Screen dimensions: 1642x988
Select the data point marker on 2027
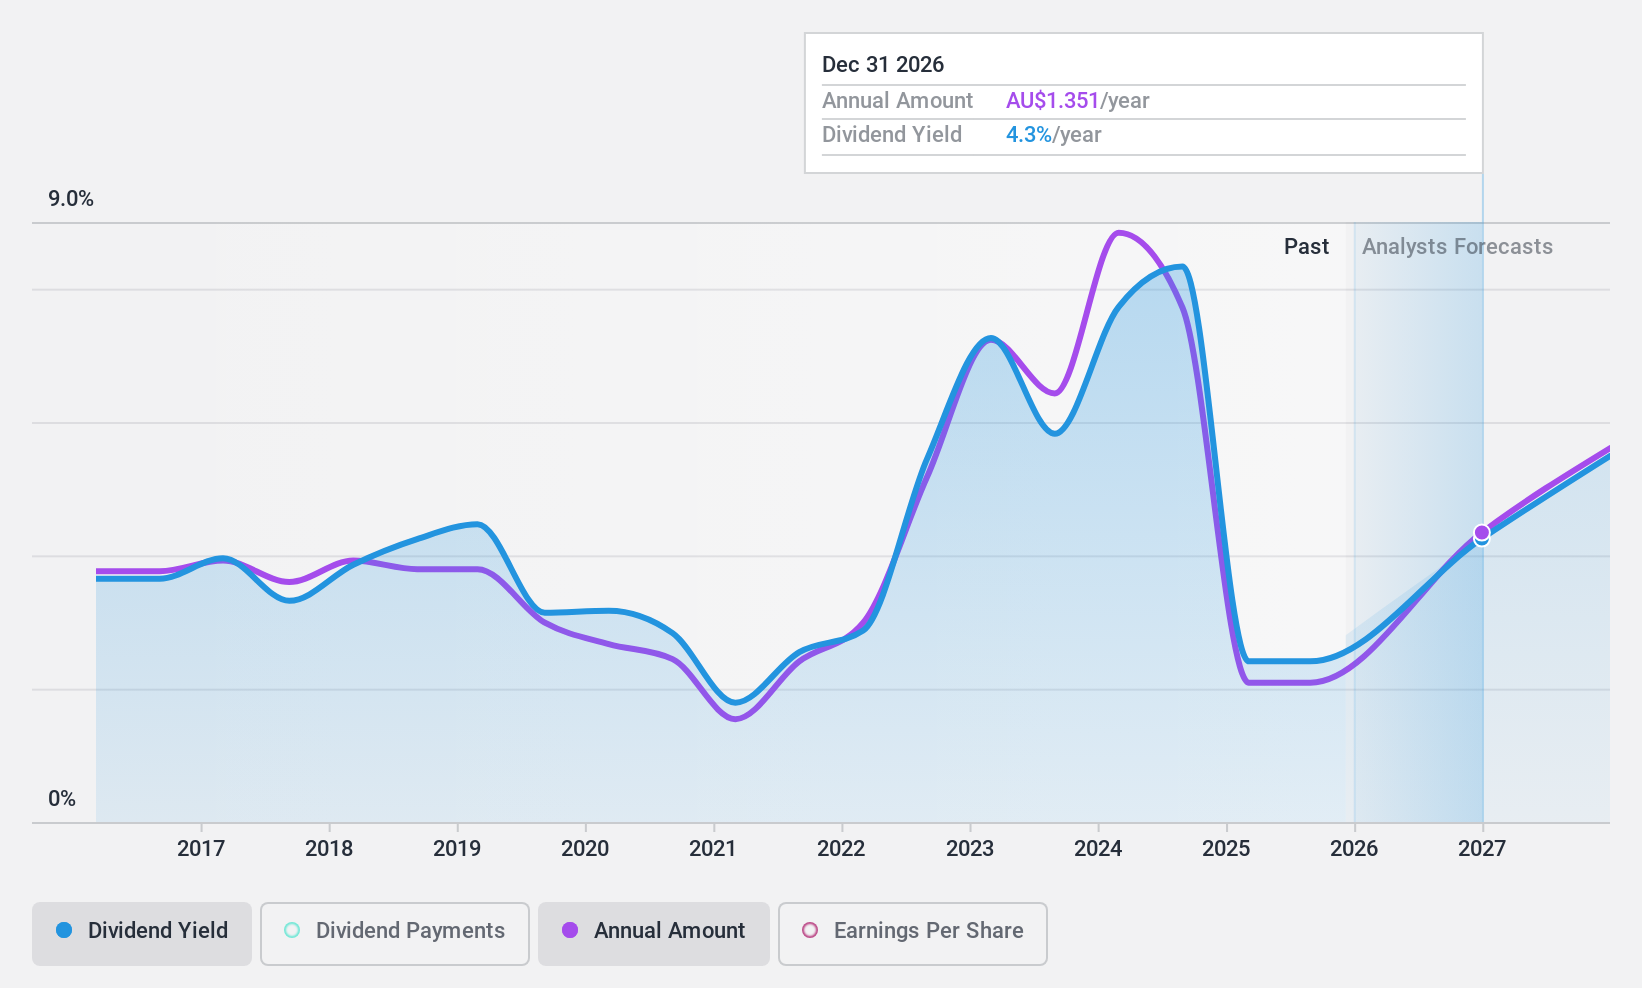(1481, 535)
